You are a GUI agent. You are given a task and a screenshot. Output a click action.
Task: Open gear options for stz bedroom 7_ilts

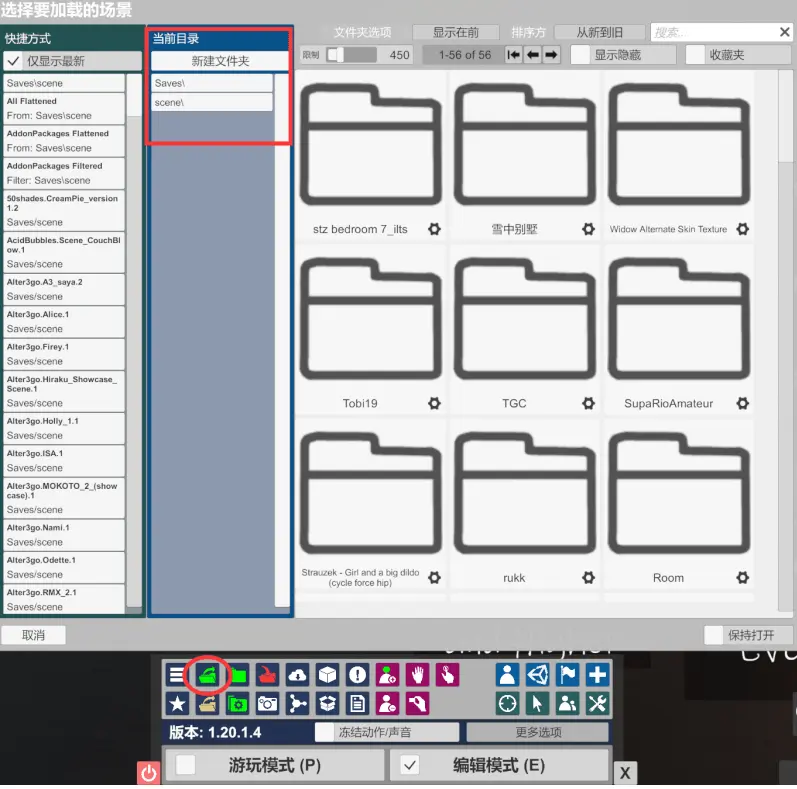434,229
